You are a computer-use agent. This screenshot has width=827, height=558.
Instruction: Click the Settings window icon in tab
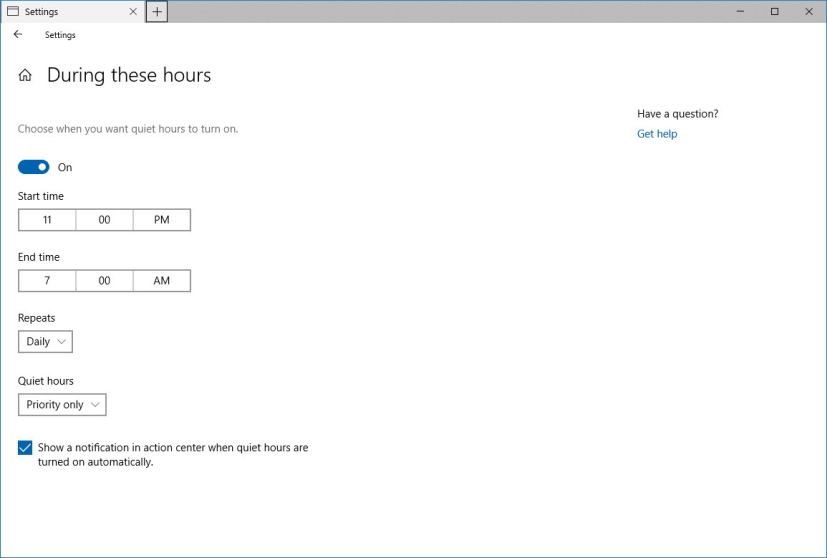(x=13, y=12)
